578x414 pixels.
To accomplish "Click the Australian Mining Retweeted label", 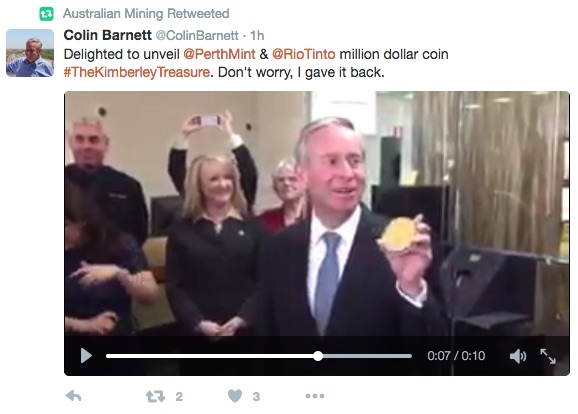I will tap(146, 14).
